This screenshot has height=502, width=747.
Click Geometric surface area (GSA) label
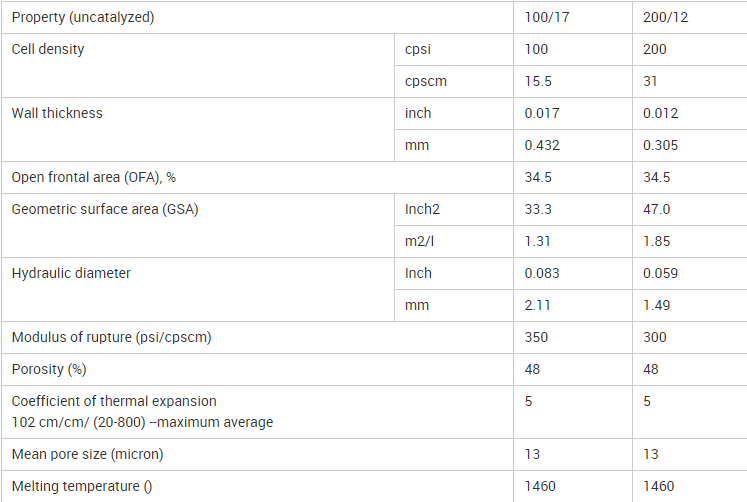pyautogui.click(x=105, y=209)
